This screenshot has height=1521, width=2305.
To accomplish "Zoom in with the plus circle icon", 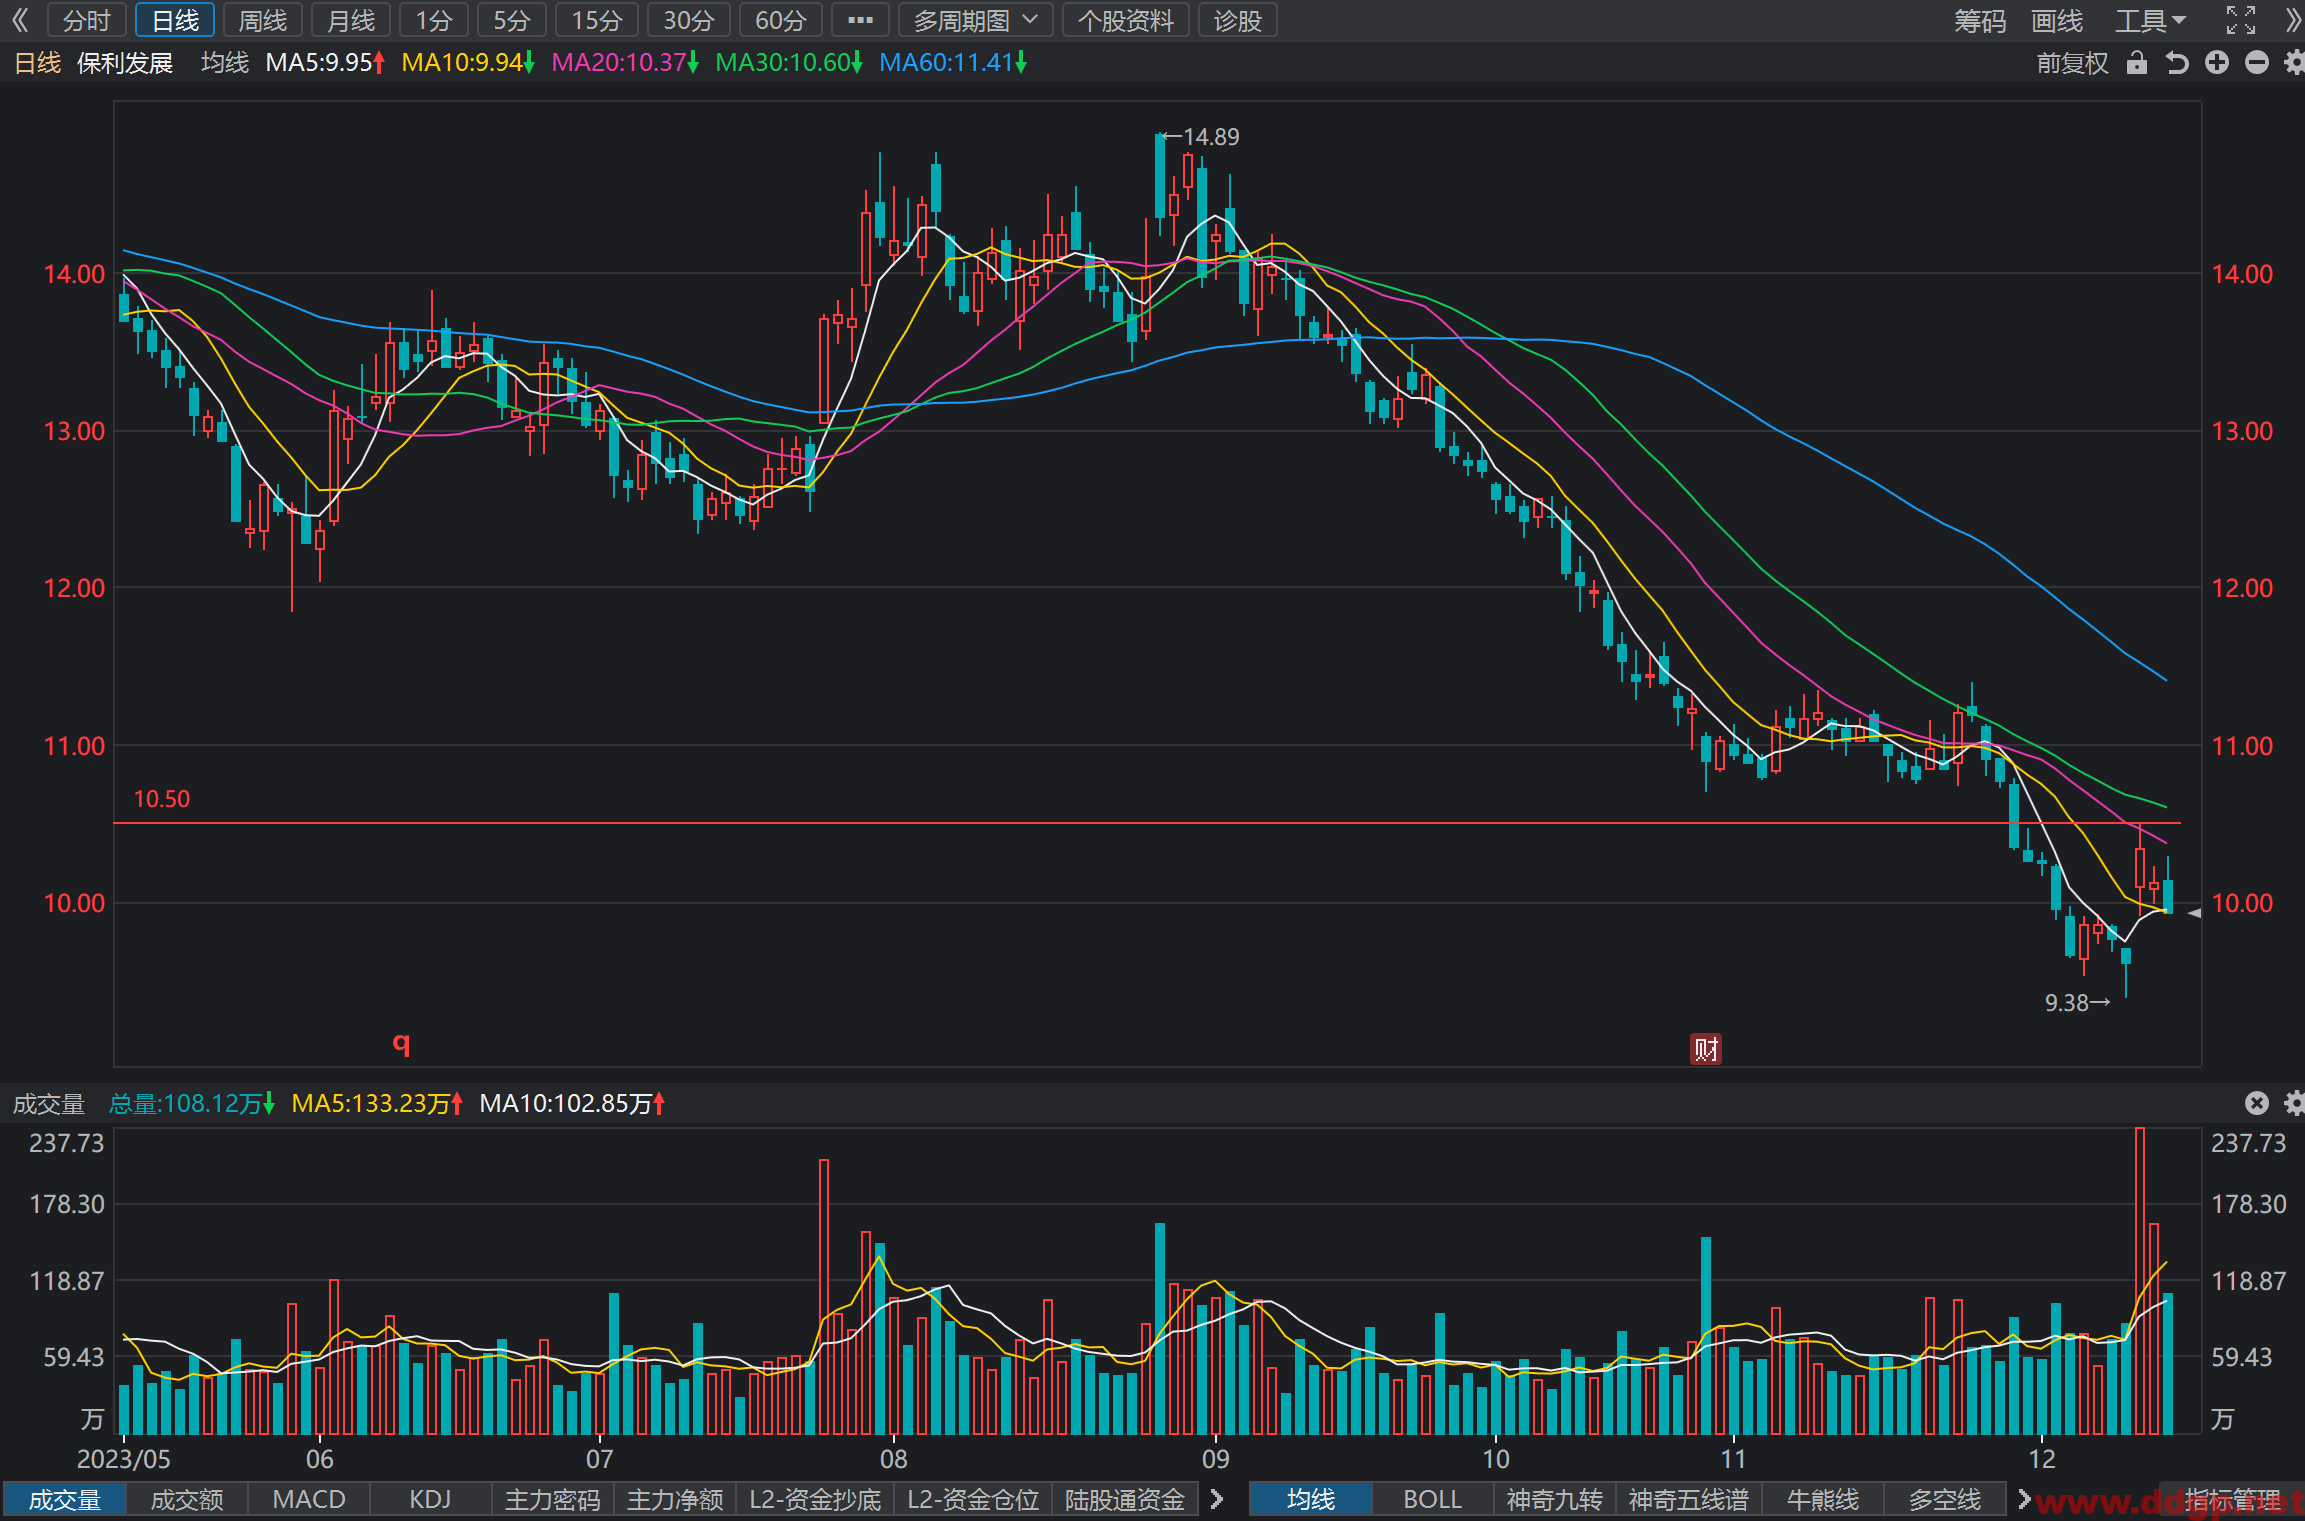I will tap(2217, 63).
